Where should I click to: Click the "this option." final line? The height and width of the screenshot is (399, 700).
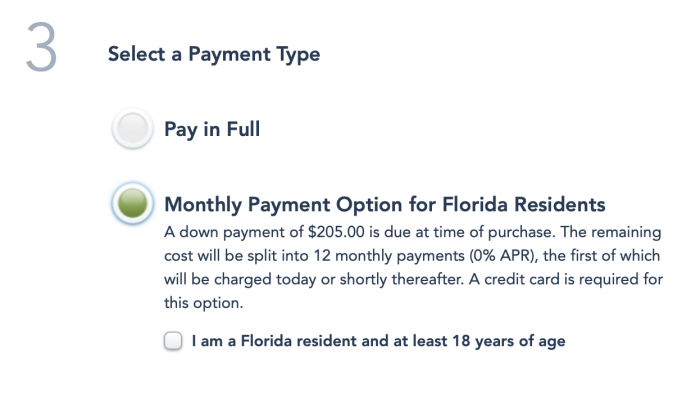click(x=204, y=303)
